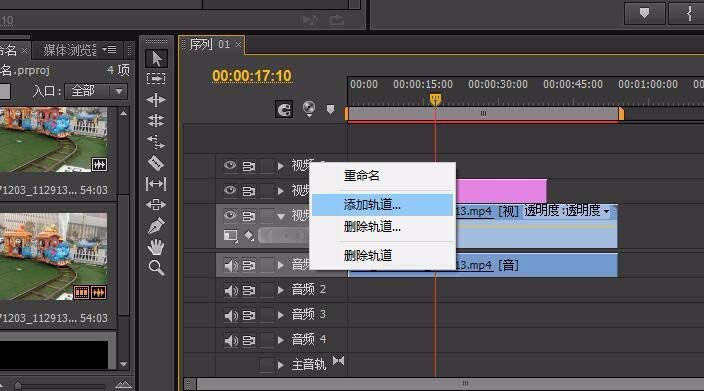Toggle sync lock on Audio 4 track

(x=249, y=341)
